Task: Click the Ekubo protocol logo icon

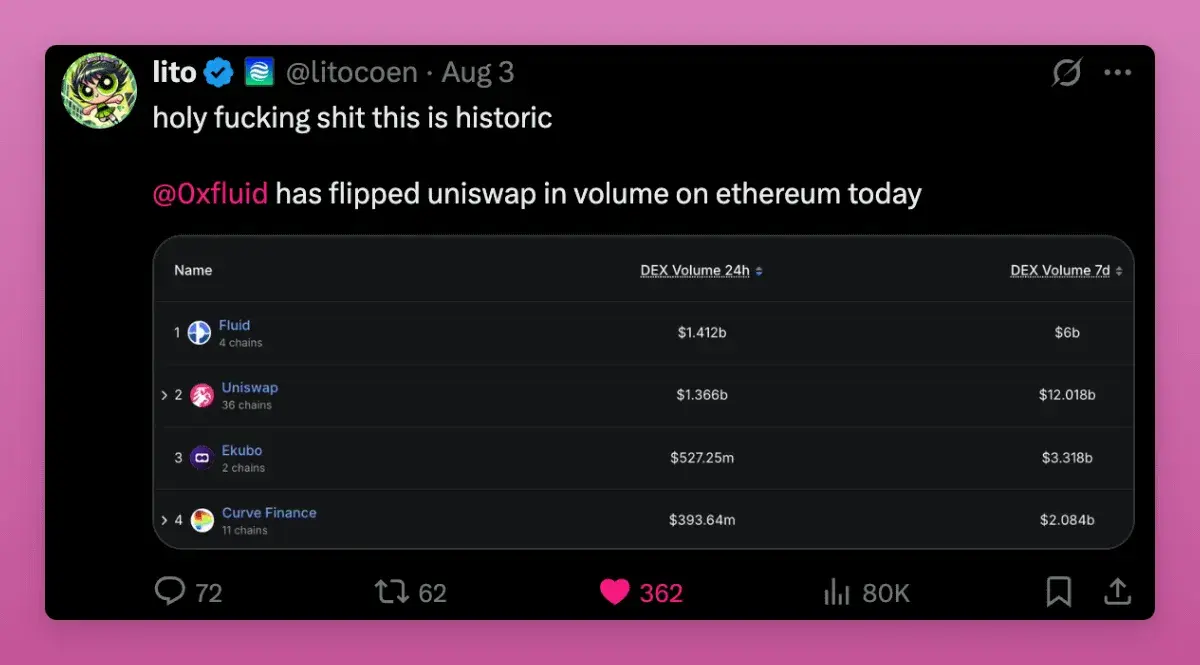Action: point(202,458)
